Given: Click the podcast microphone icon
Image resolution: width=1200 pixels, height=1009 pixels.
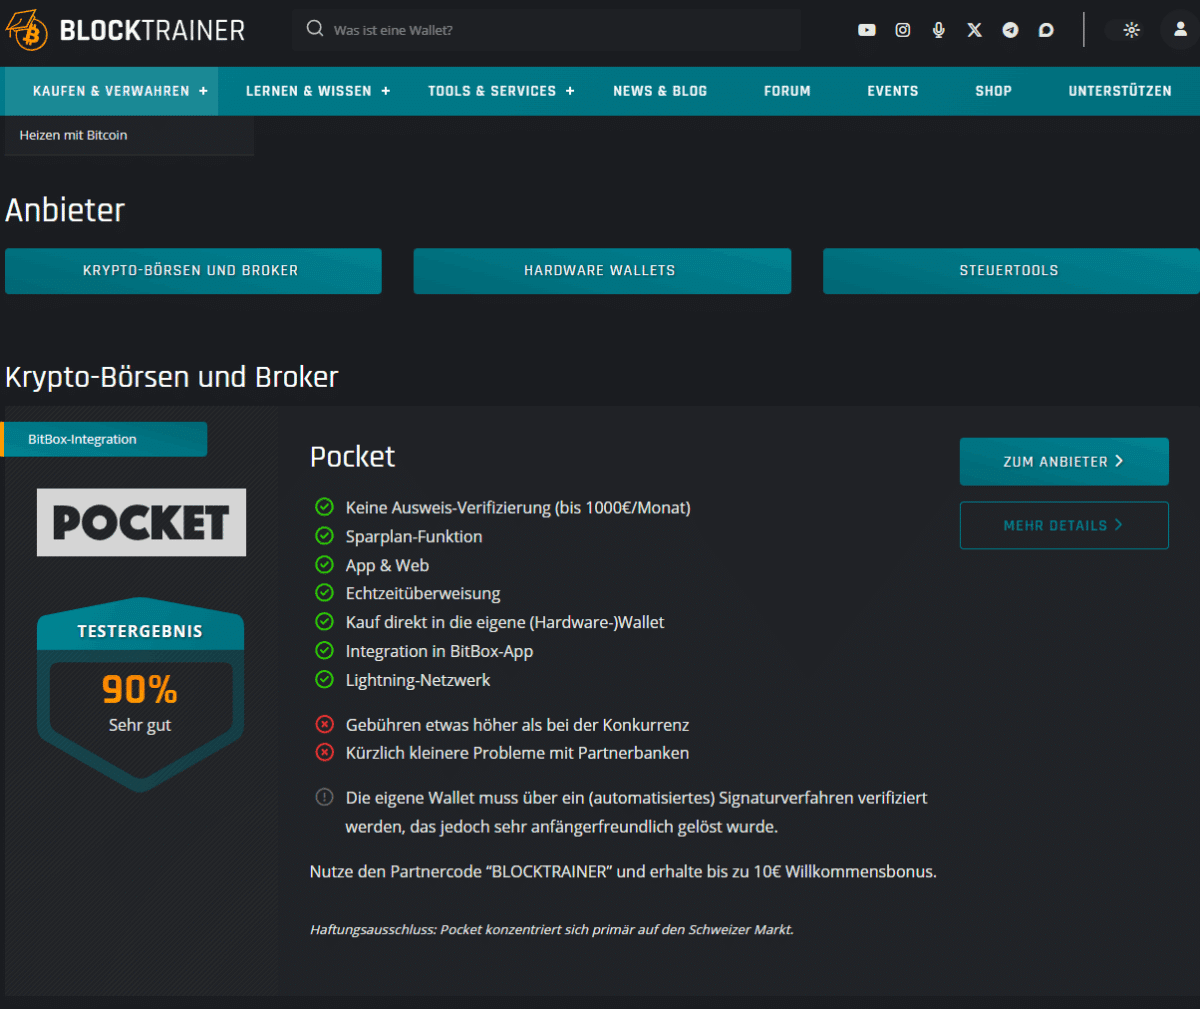Looking at the screenshot, I should [938, 30].
